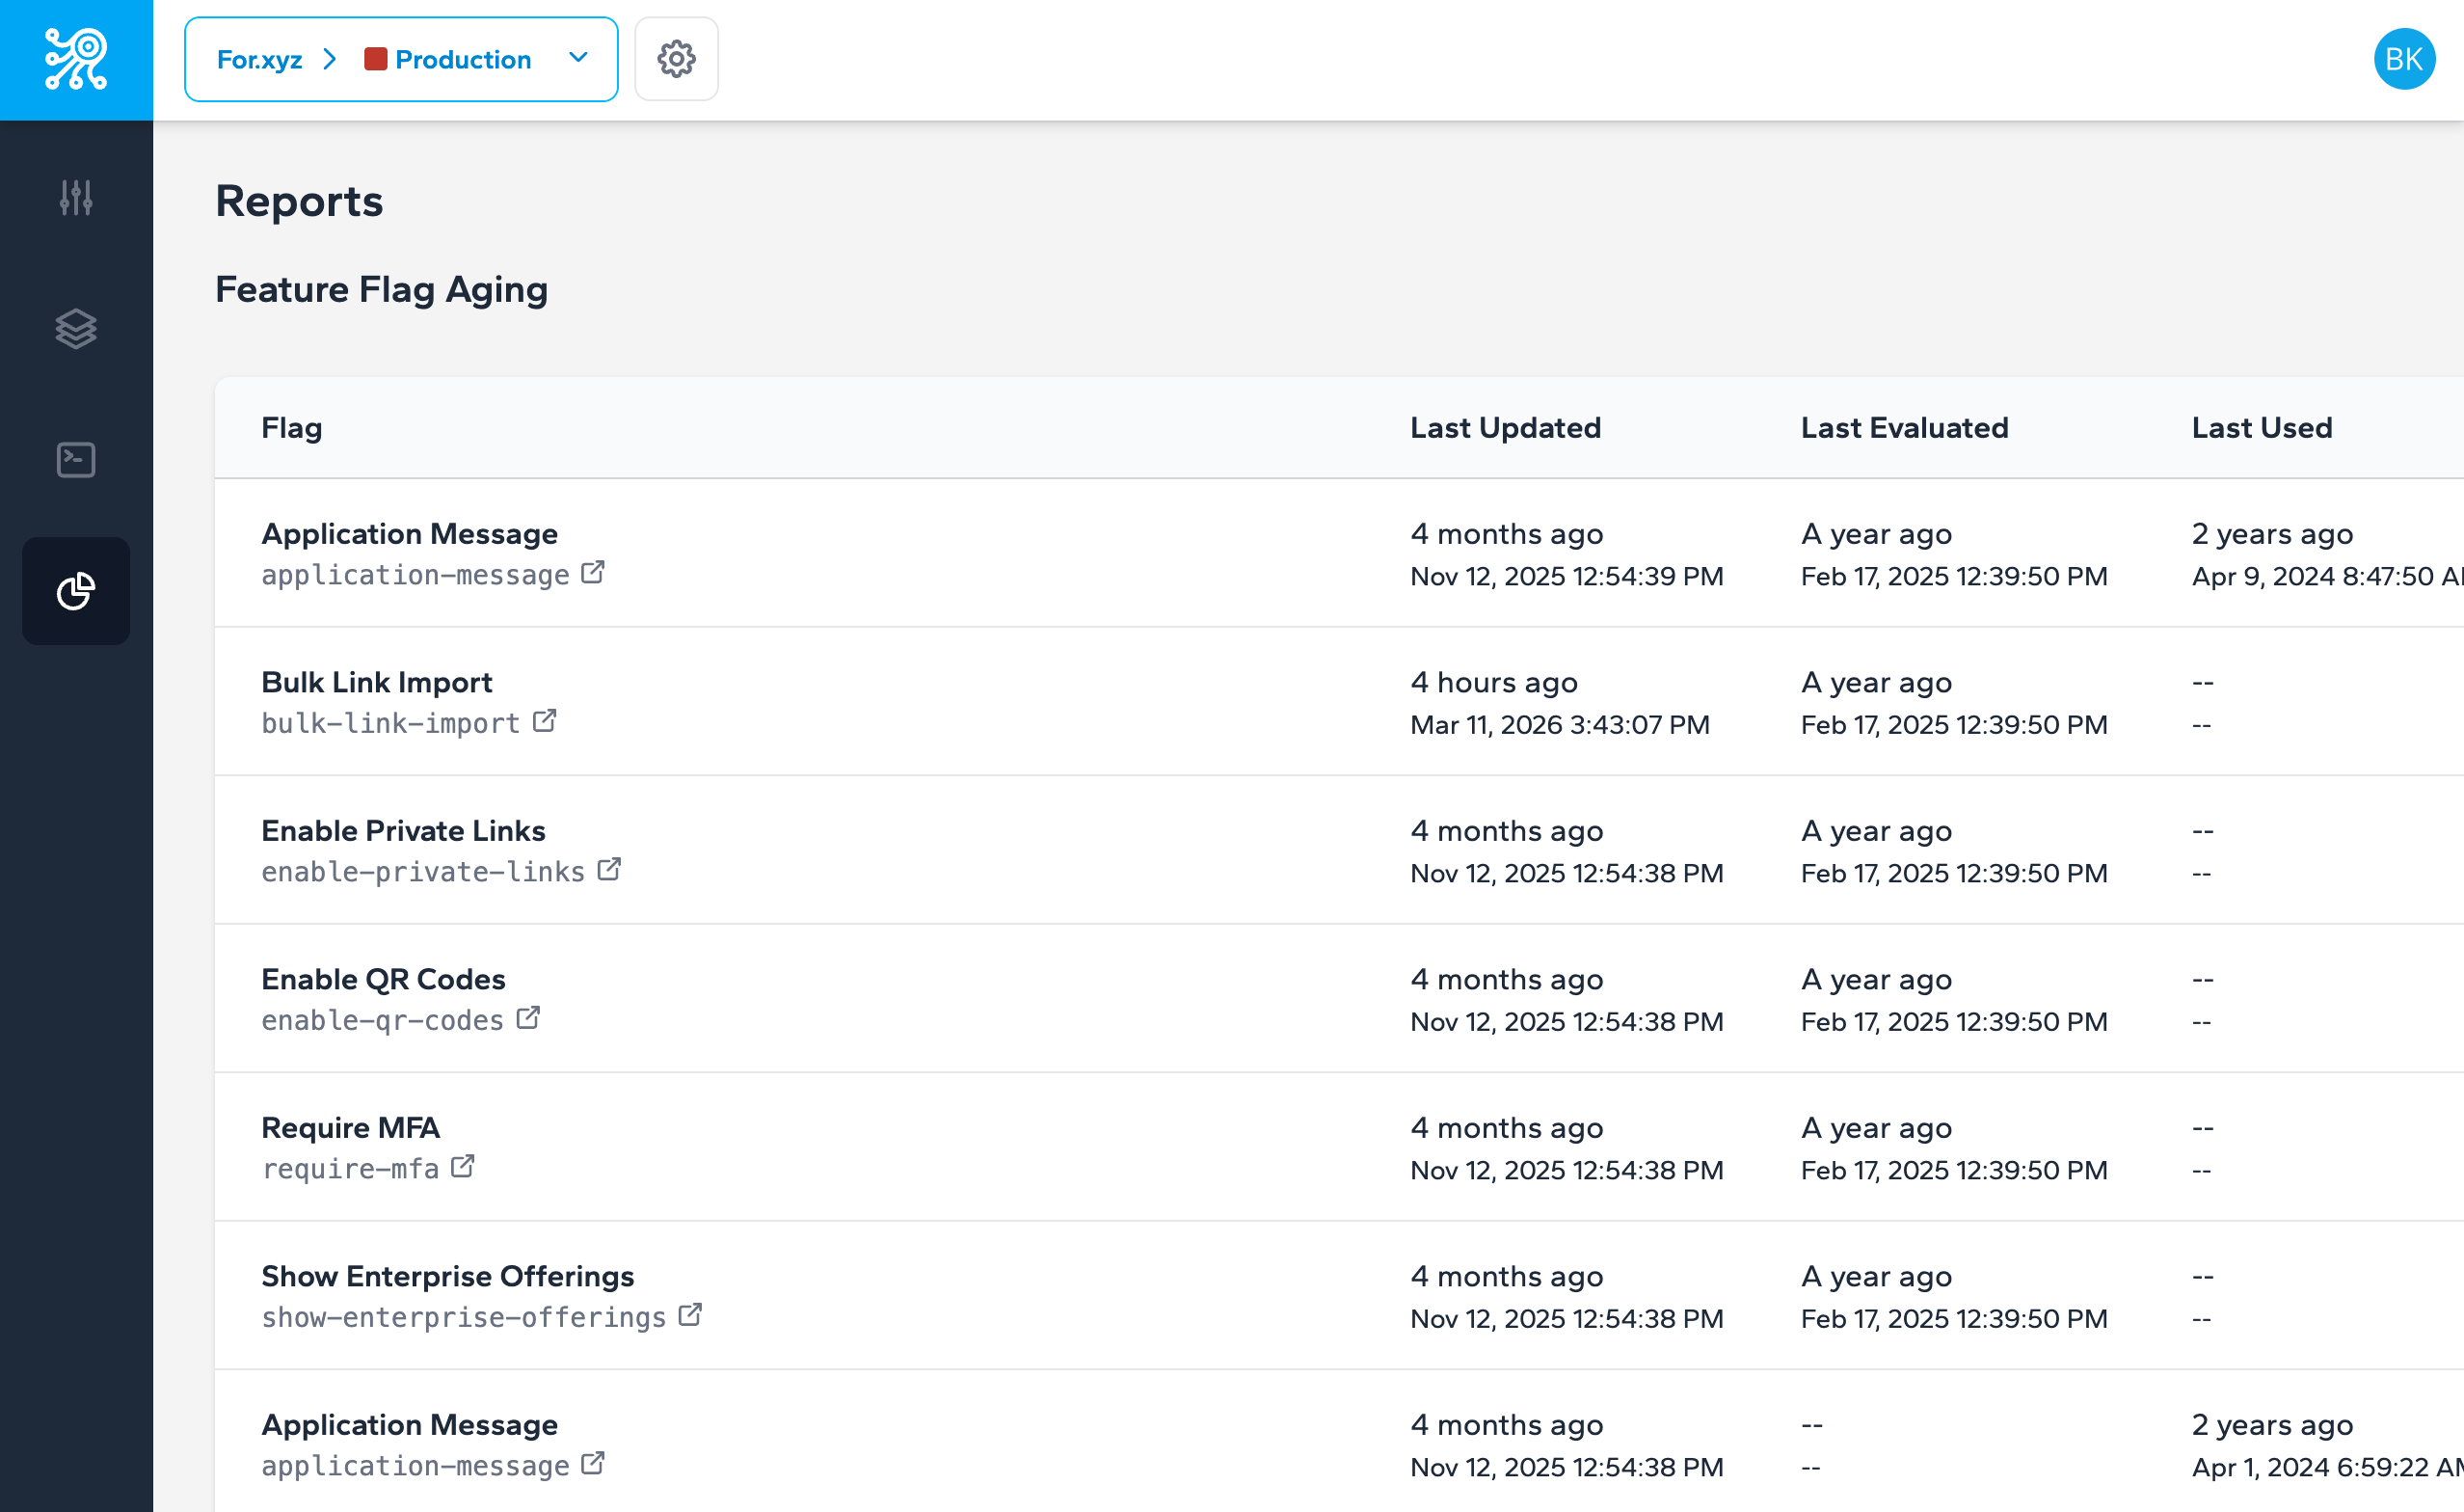Open the enable-qr-codes external link icon
The width and height of the screenshot is (2464, 1512).
click(x=529, y=1017)
